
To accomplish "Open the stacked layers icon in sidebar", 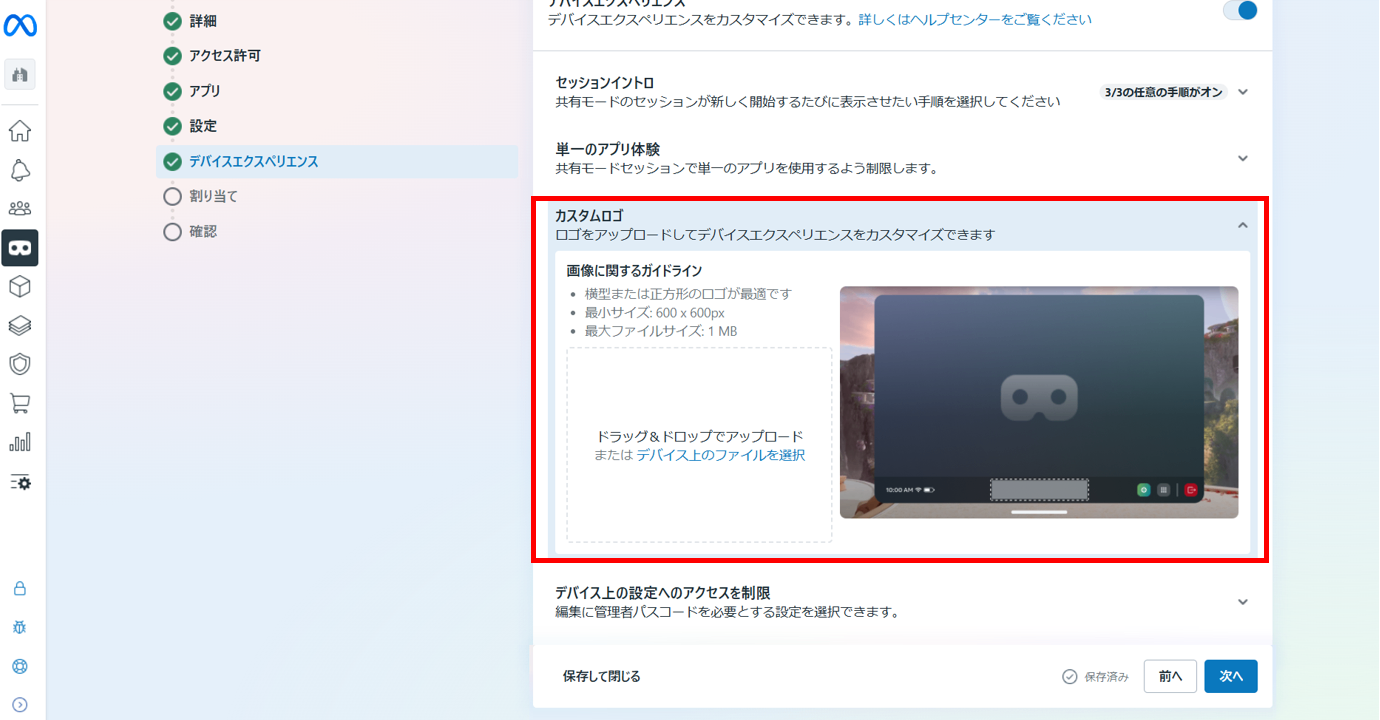I will tap(20, 326).
